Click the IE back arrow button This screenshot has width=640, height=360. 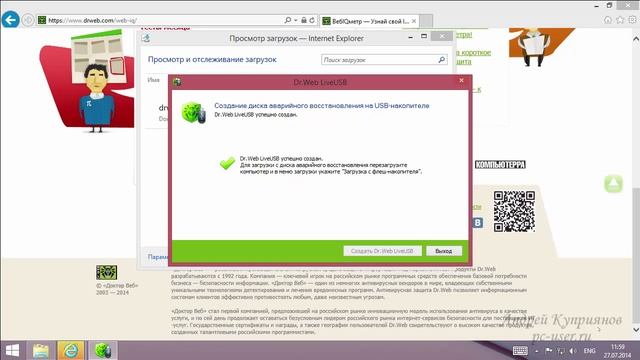11,20
